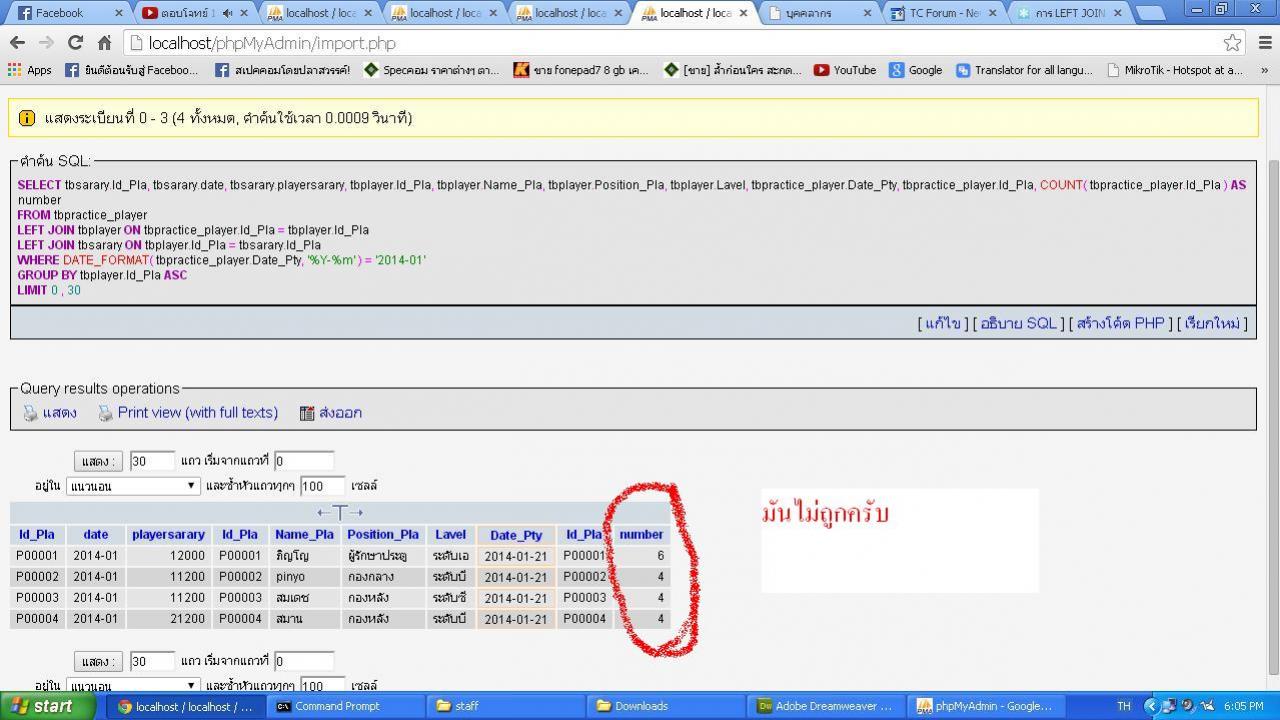This screenshot has width=1280, height=720.
Task: Open the Chrome menu button
Action: pyautogui.click(x=1264, y=43)
